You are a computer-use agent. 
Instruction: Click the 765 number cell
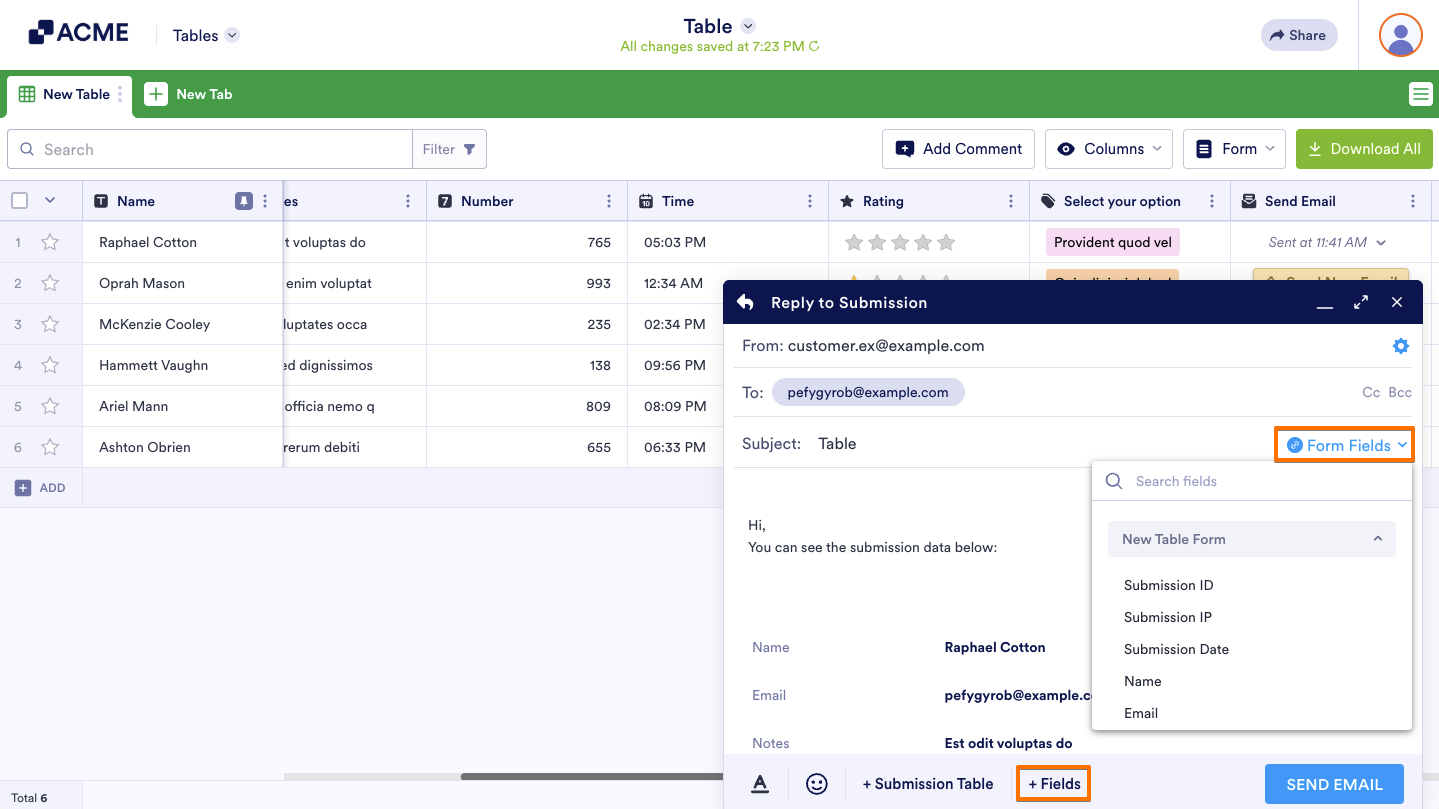point(527,242)
